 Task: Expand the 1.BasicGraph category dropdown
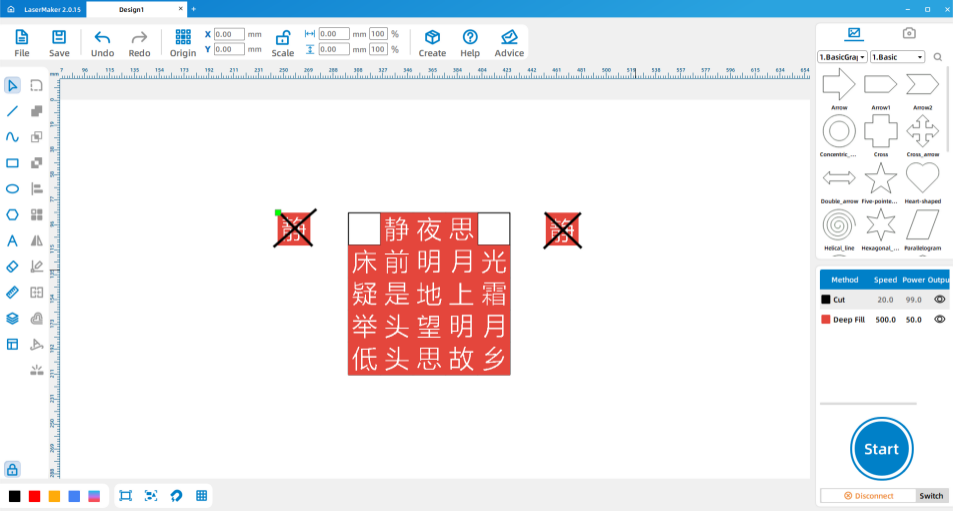(x=842, y=57)
